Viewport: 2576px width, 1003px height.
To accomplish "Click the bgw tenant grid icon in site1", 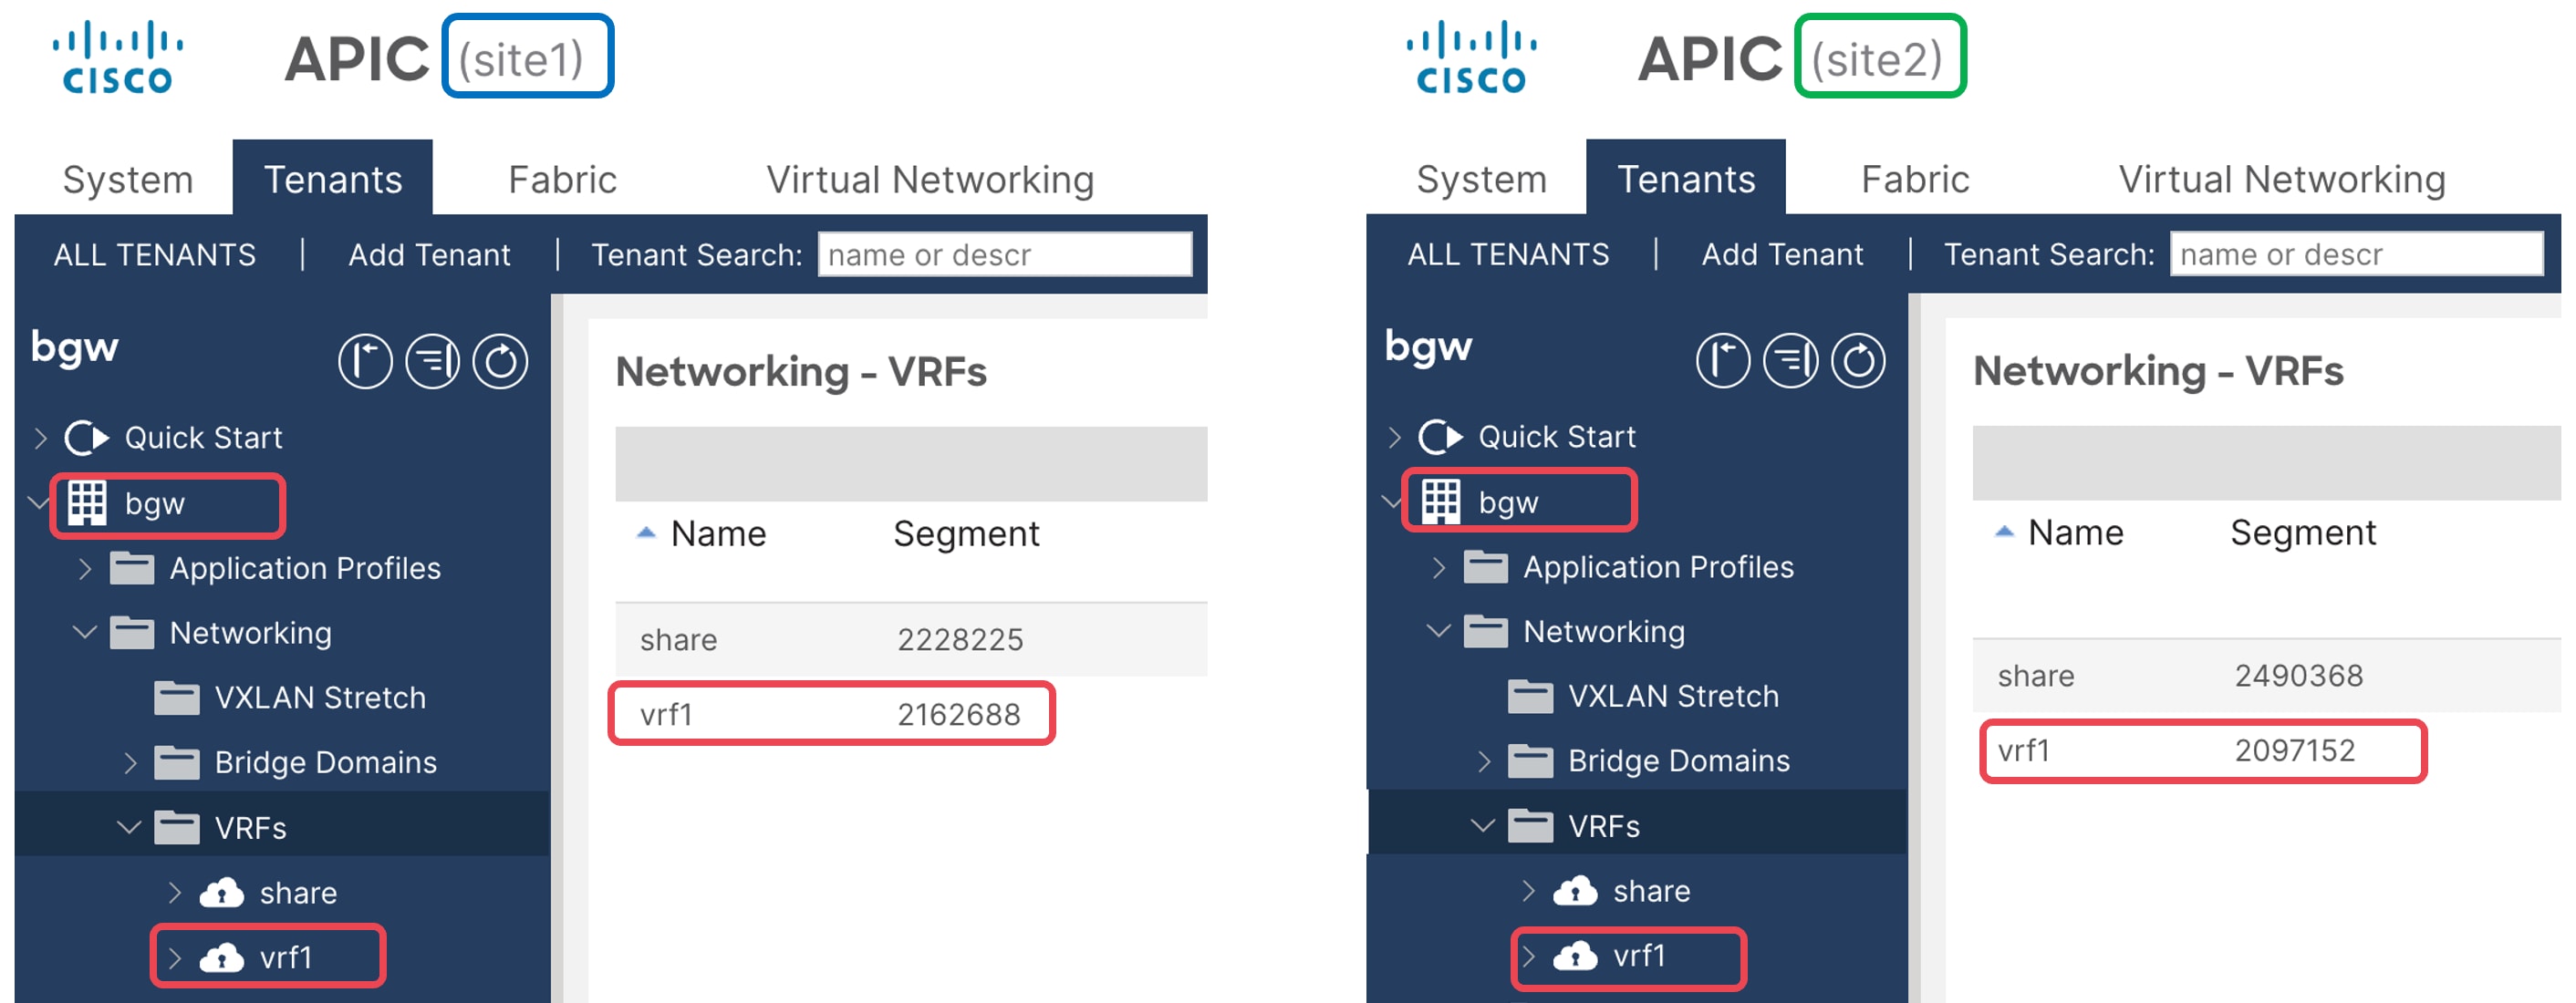I will click(87, 503).
